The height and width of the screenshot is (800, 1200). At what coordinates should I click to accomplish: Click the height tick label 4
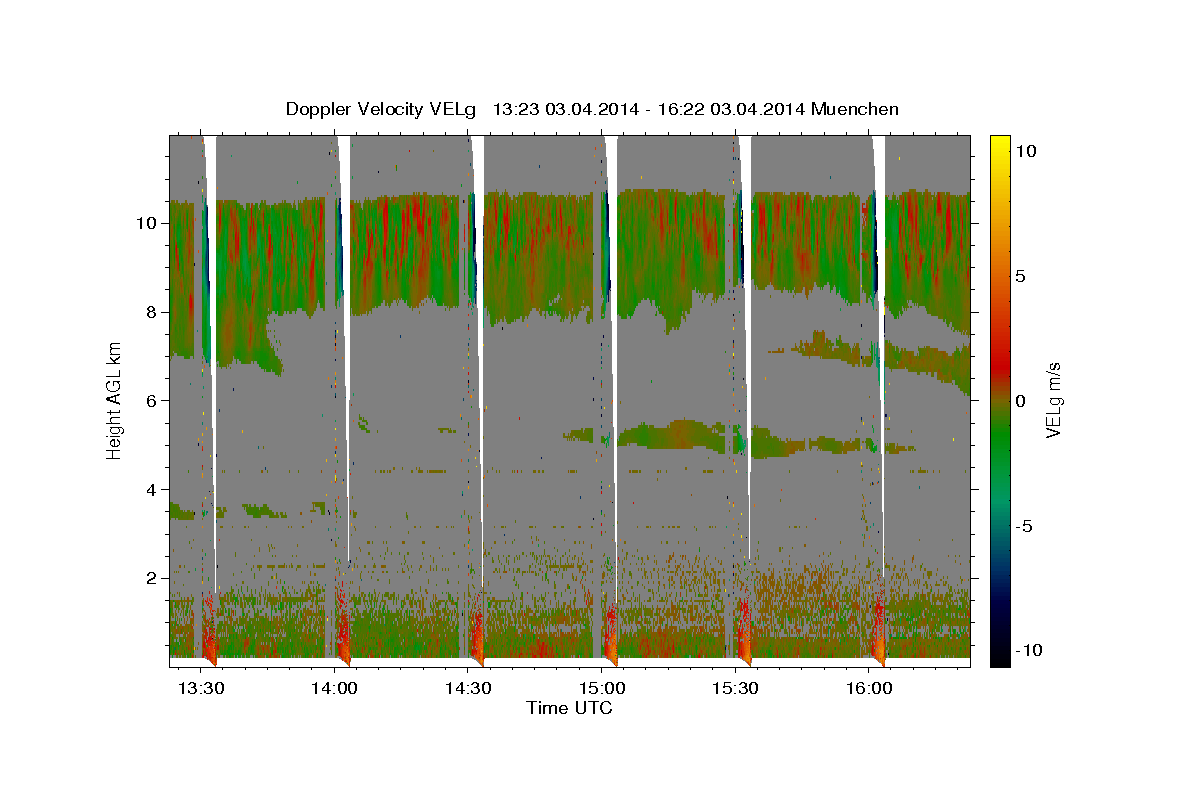tap(149, 489)
